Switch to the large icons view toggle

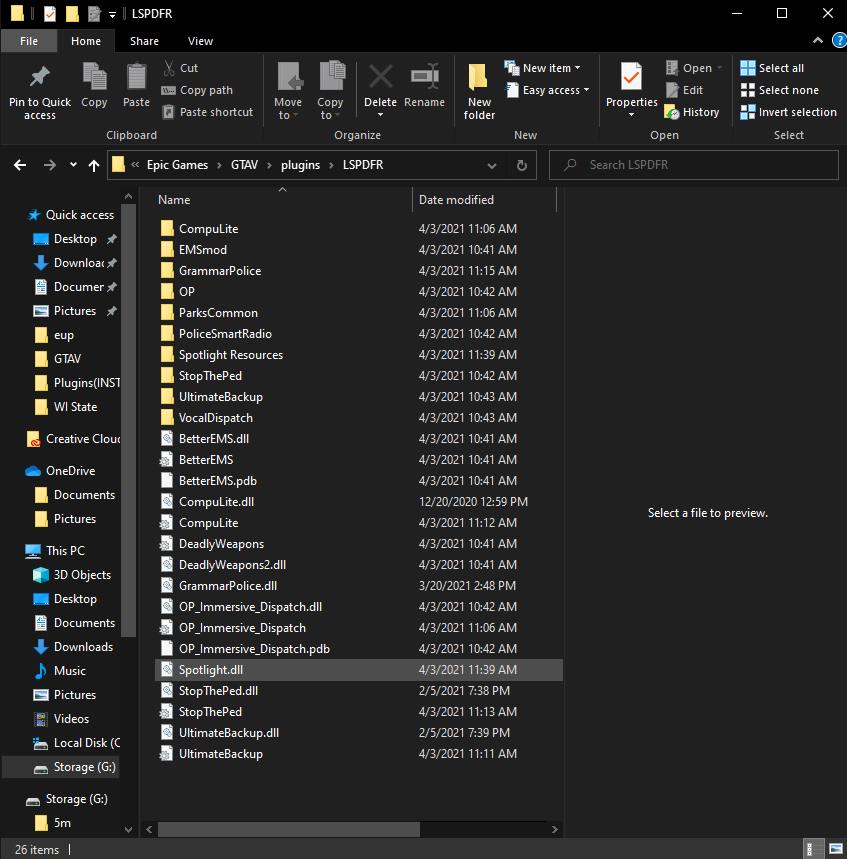tap(834, 849)
